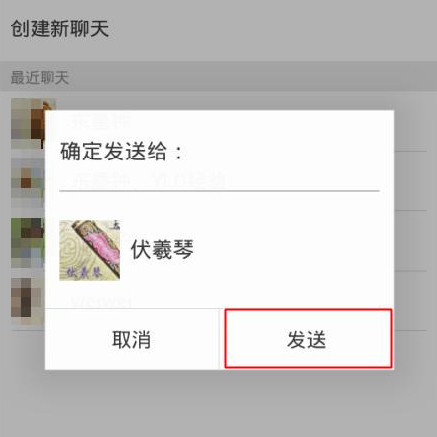Image resolution: width=437 pixels, height=437 pixels.
Task: Tap the 发送 button to confirm sending
Action: (x=308, y=339)
